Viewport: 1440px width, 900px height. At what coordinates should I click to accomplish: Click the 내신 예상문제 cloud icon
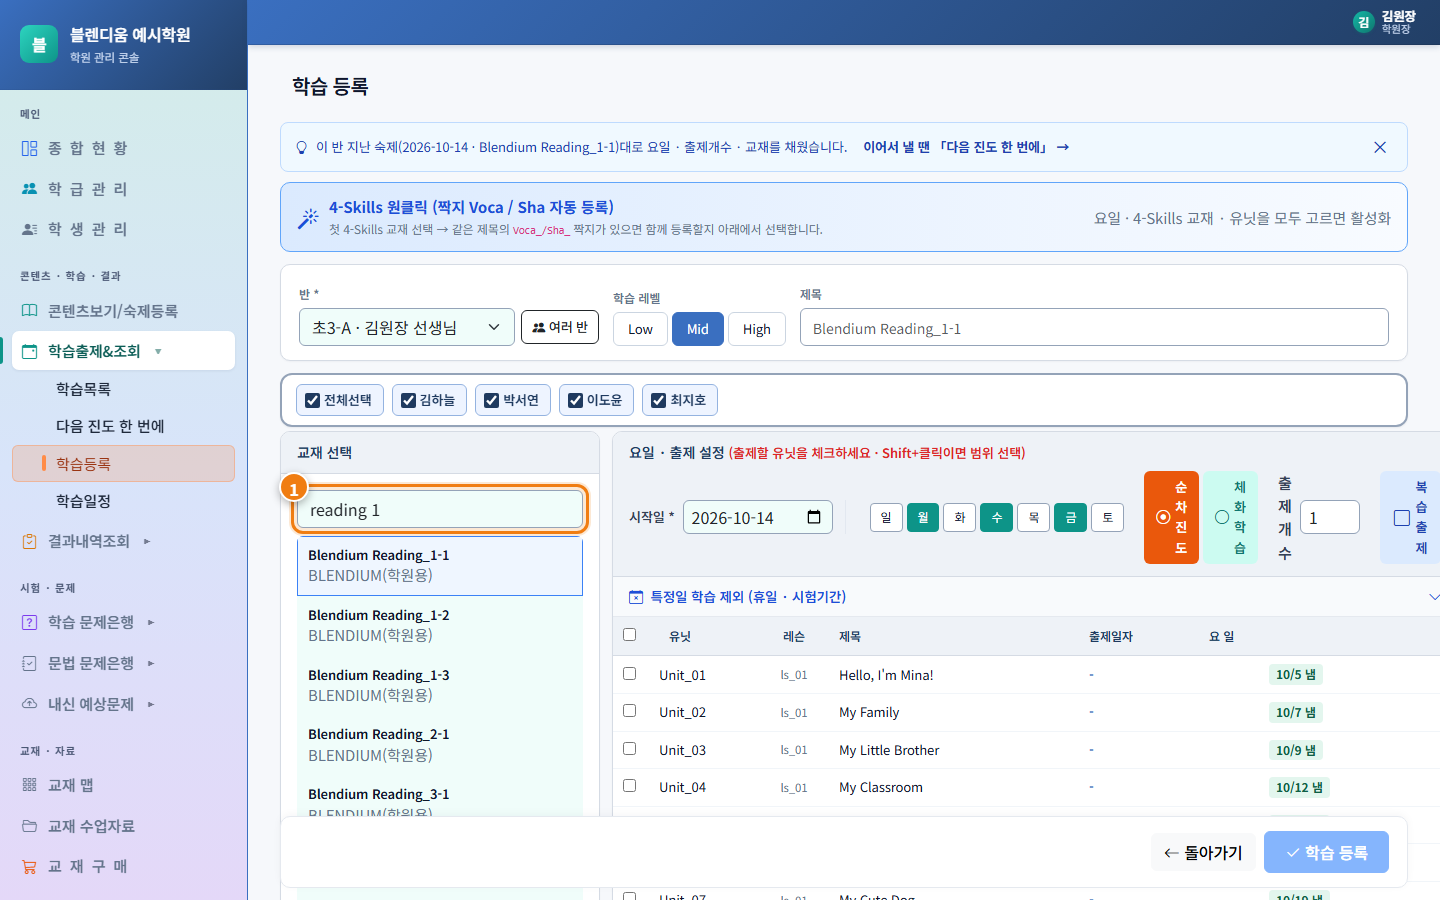[30, 704]
